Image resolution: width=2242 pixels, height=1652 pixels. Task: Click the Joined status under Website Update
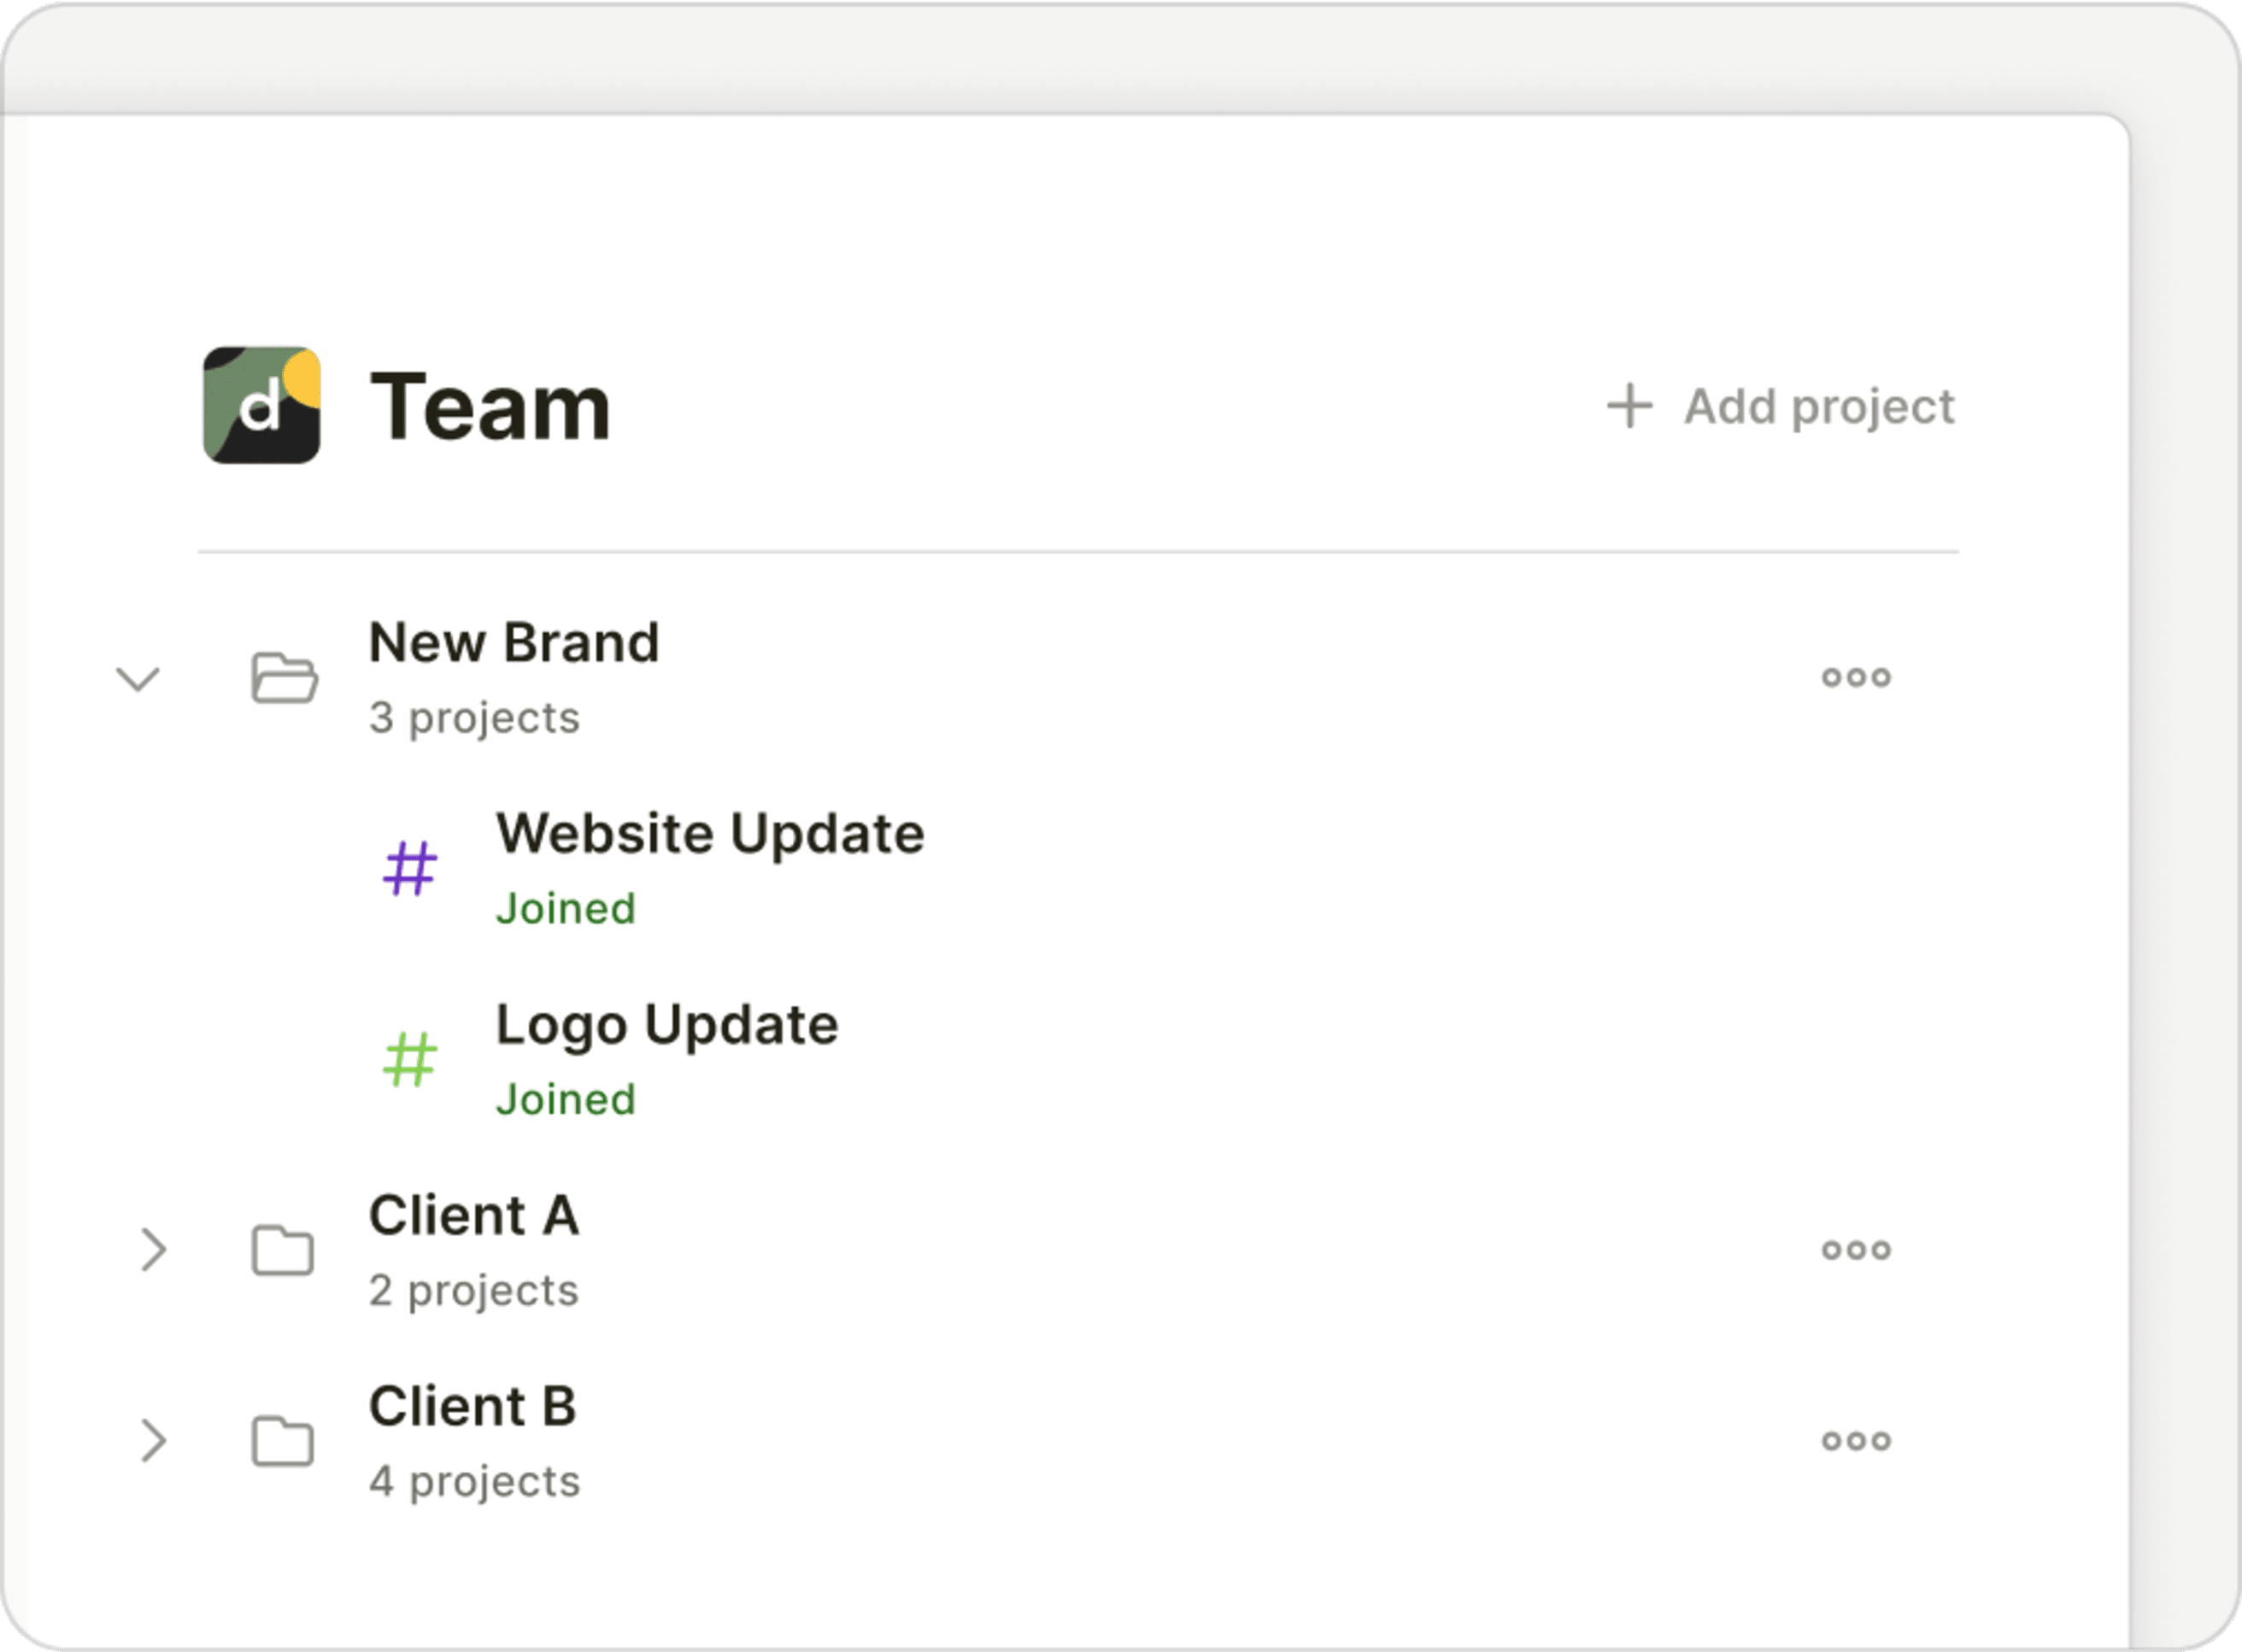coord(566,909)
